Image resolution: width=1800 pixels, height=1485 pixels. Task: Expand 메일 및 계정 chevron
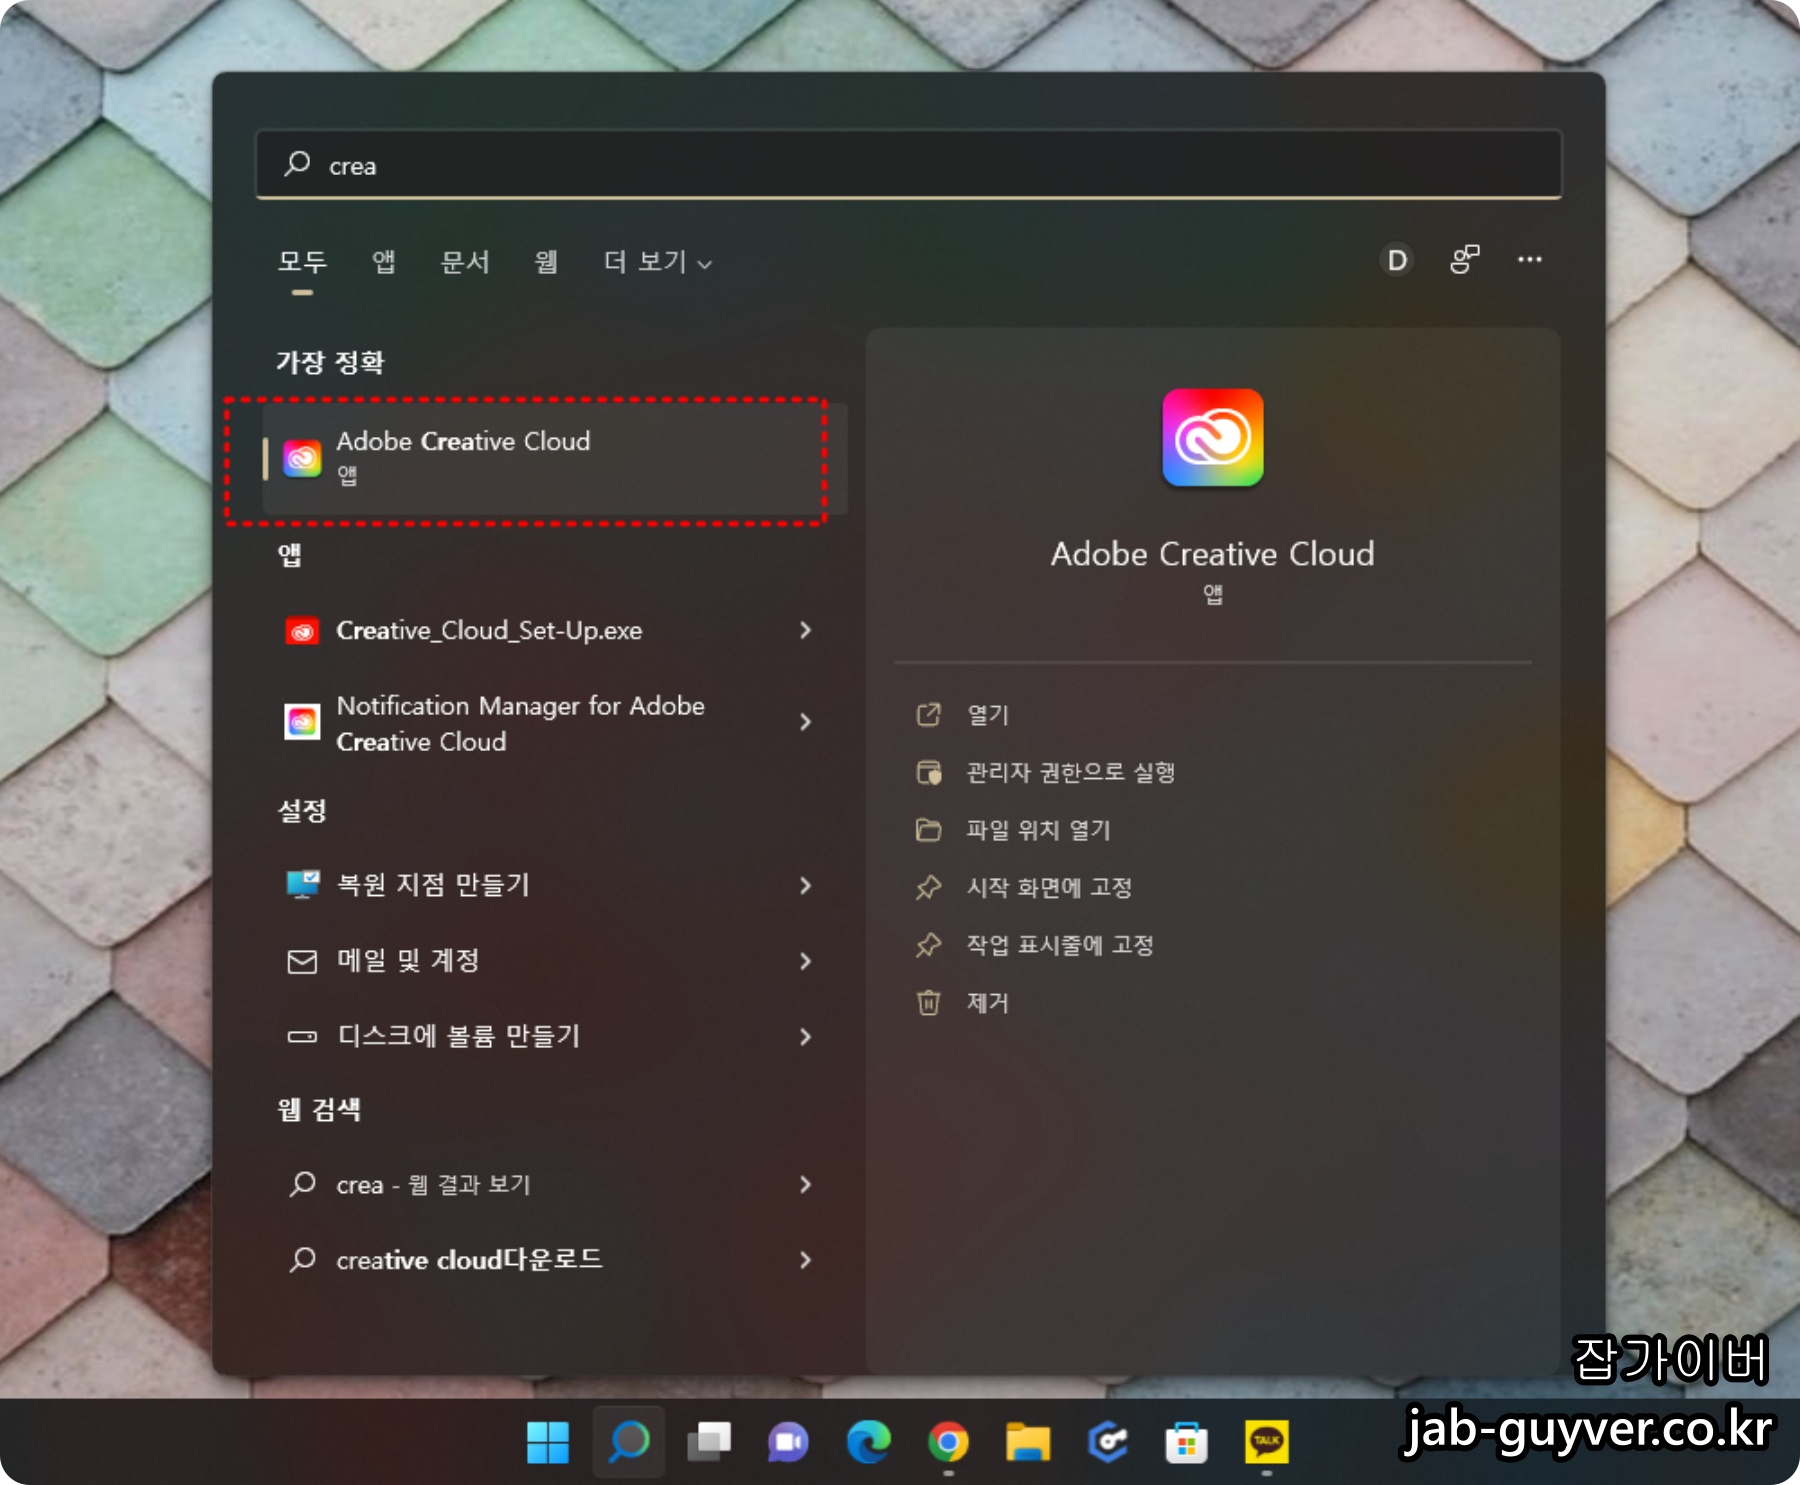(806, 961)
